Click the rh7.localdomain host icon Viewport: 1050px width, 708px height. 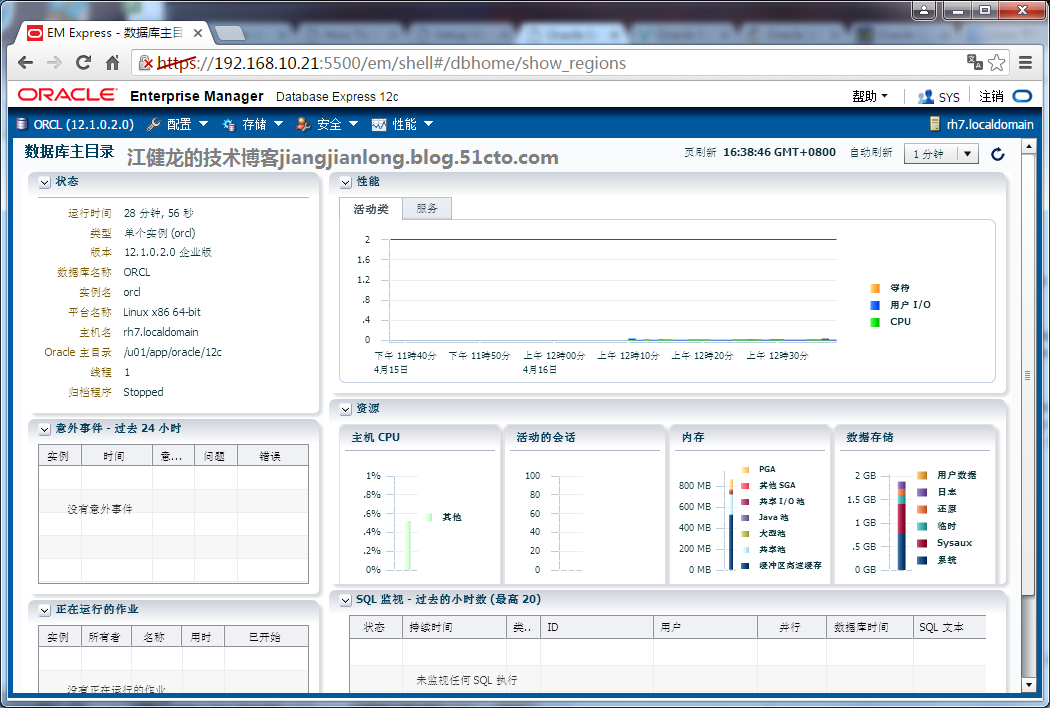935,124
